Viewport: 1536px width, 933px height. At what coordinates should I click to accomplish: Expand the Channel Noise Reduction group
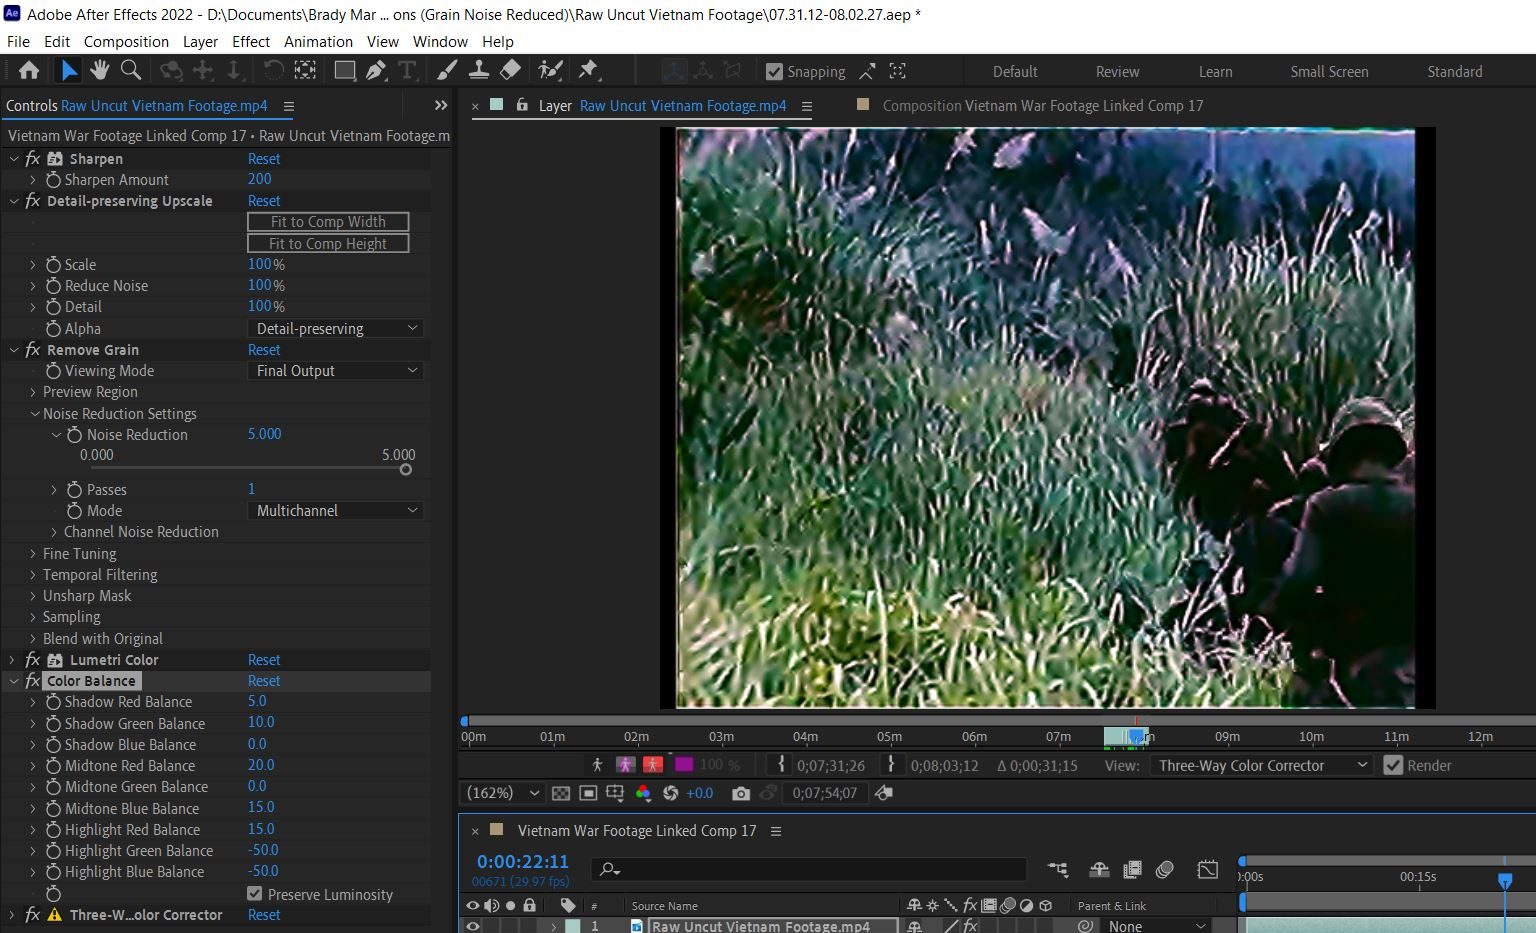click(54, 532)
